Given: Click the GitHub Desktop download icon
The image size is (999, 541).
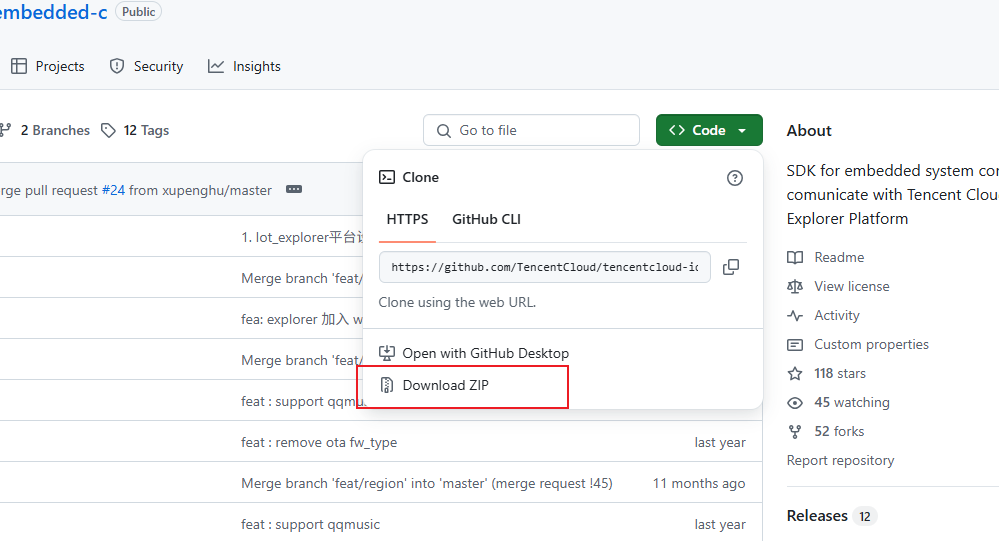Looking at the screenshot, I should [387, 353].
